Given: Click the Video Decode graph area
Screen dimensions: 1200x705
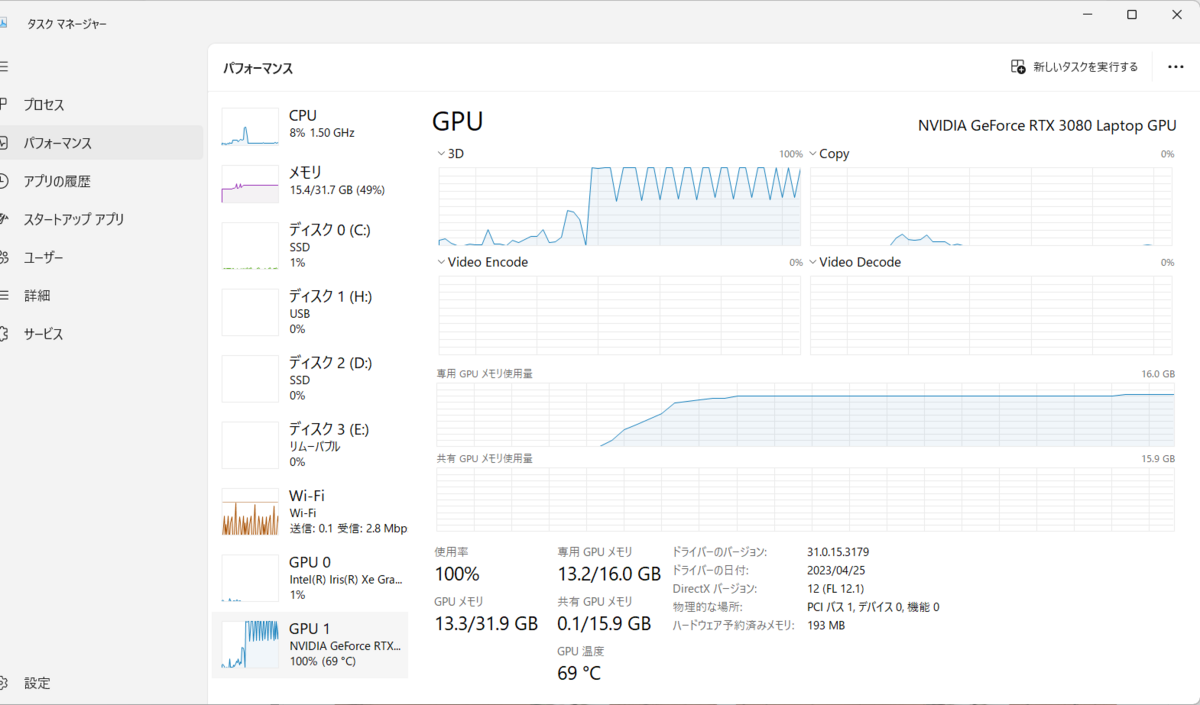Looking at the screenshot, I should click(991, 315).
